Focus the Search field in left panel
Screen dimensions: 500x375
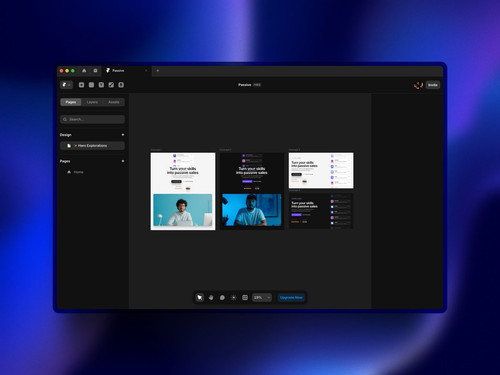point(93,119)
